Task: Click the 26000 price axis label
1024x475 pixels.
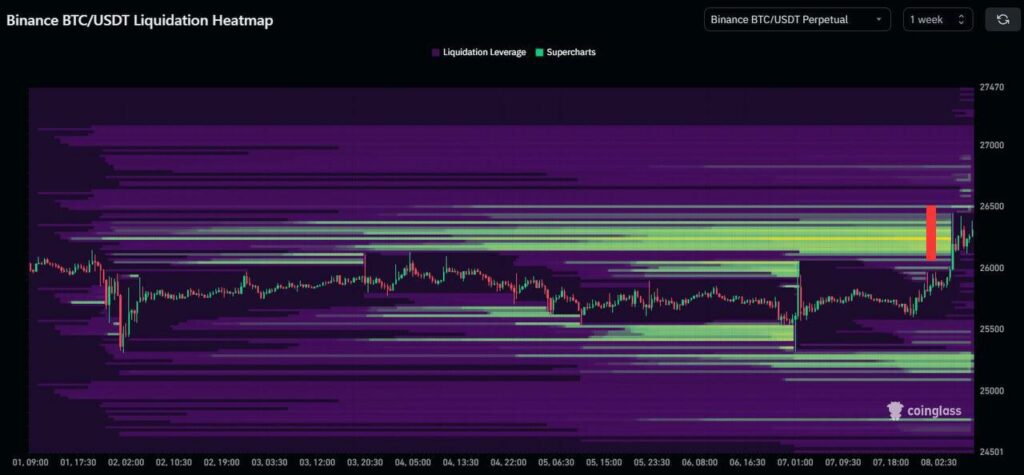Action: 992,268
